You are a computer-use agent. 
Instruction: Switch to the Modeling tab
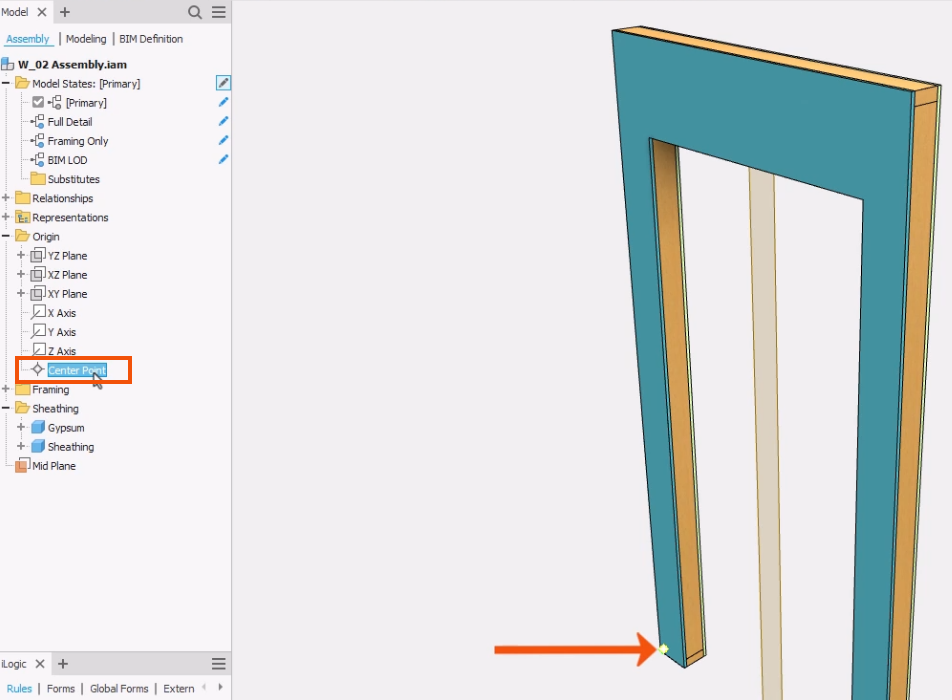tap(86, 39)
